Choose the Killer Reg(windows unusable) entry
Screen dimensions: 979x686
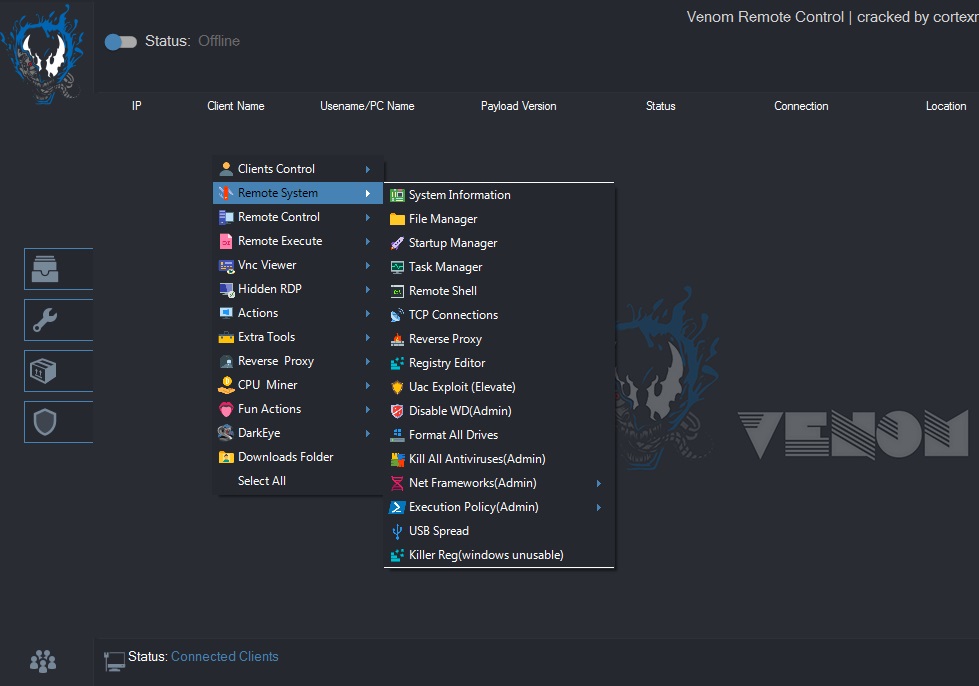pos(499,555)
